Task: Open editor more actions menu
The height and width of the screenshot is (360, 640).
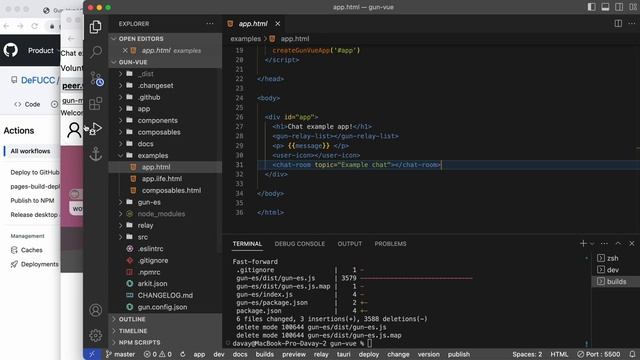Action: coord(632,24)
